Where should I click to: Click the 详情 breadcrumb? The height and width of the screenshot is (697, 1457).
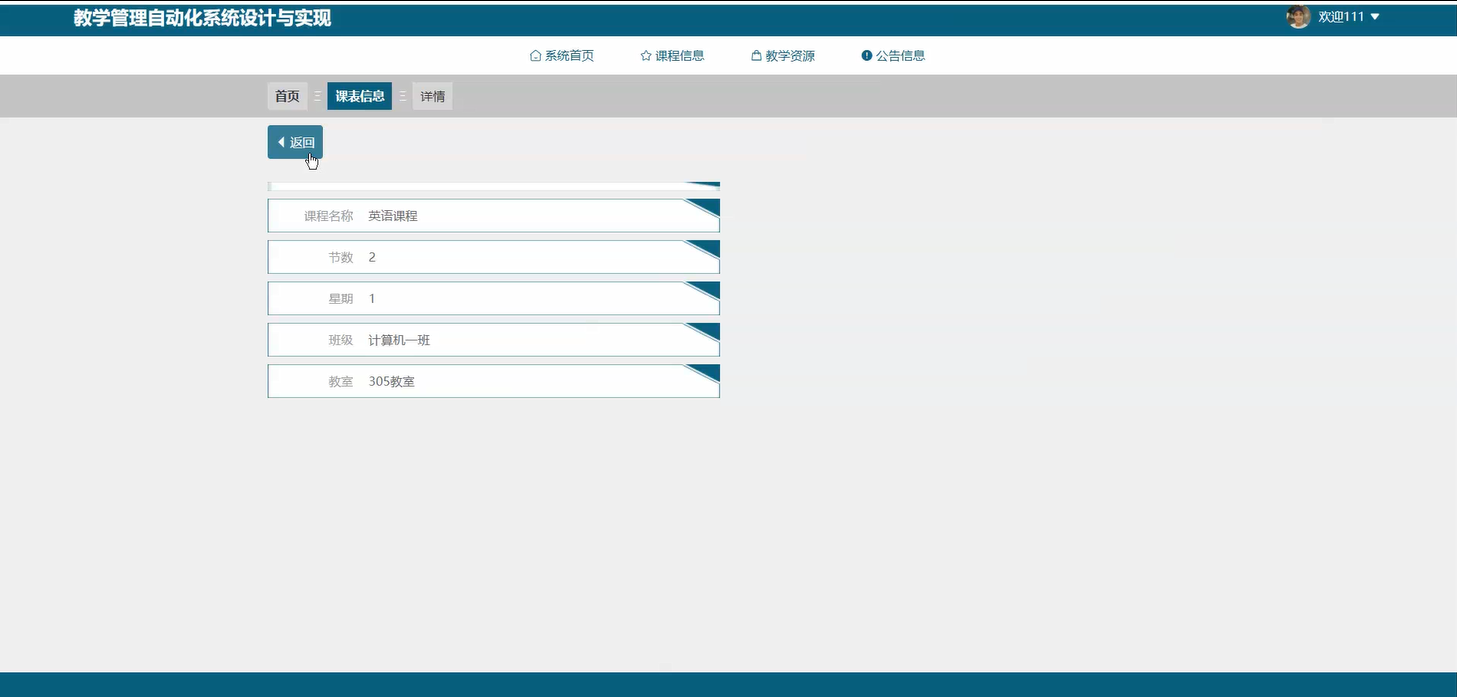pos(433,96)
